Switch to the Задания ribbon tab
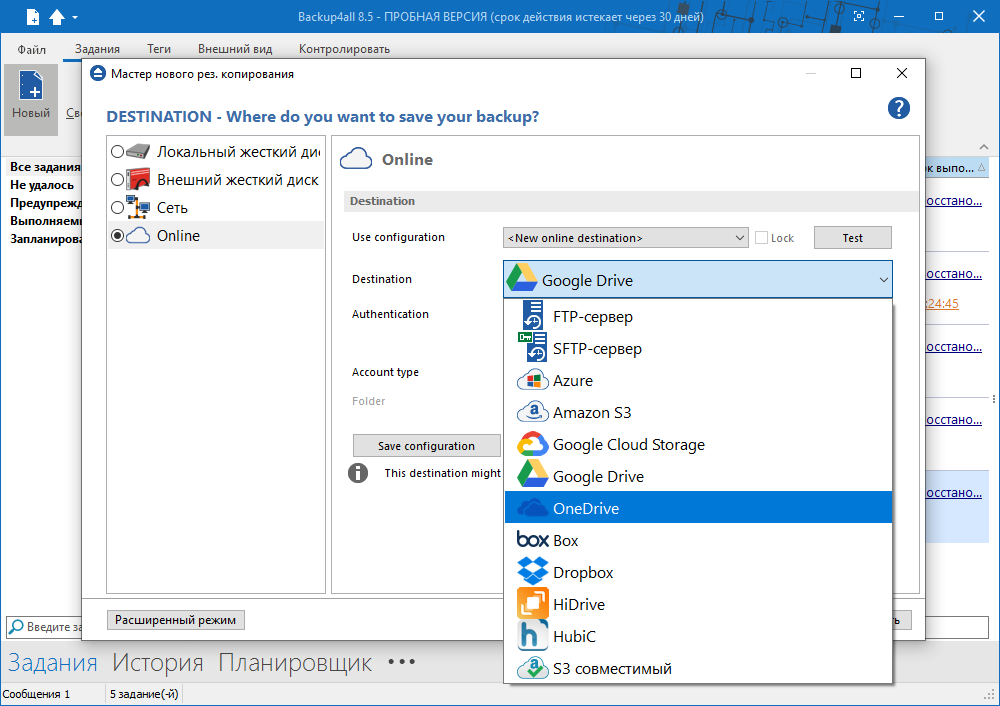Image resolution: width=1000 pixels, height=706 pixels. [97, 49]
